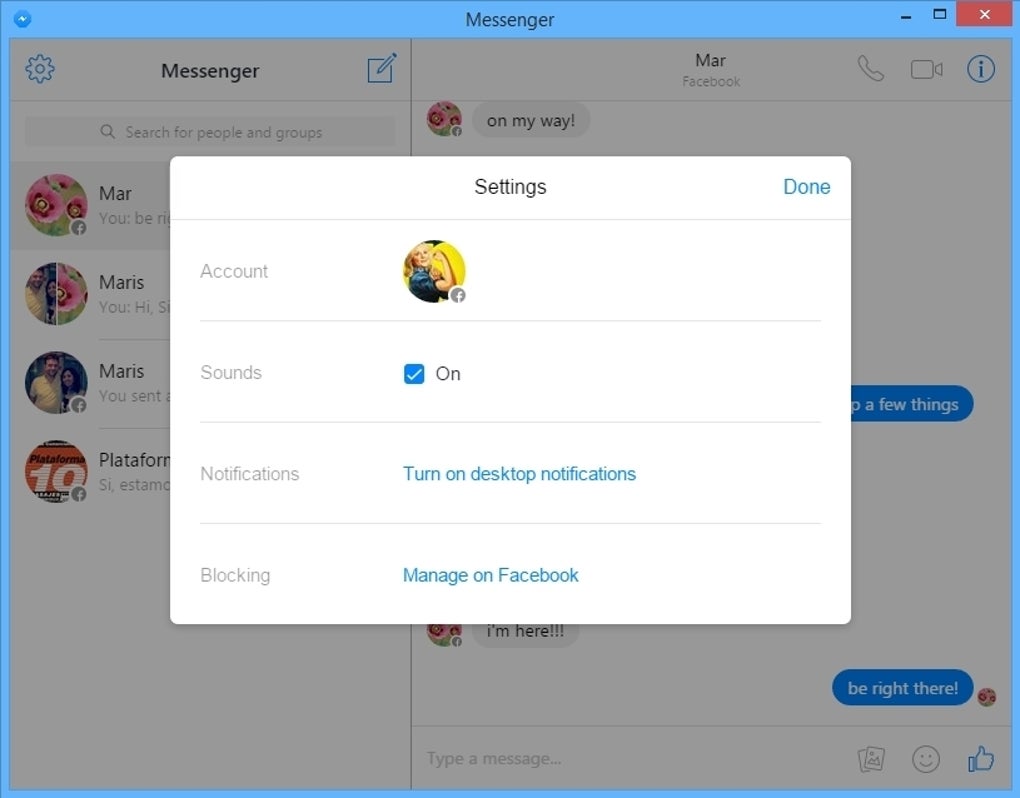
Task: Click the search for people and groups field
Action: 210,132
